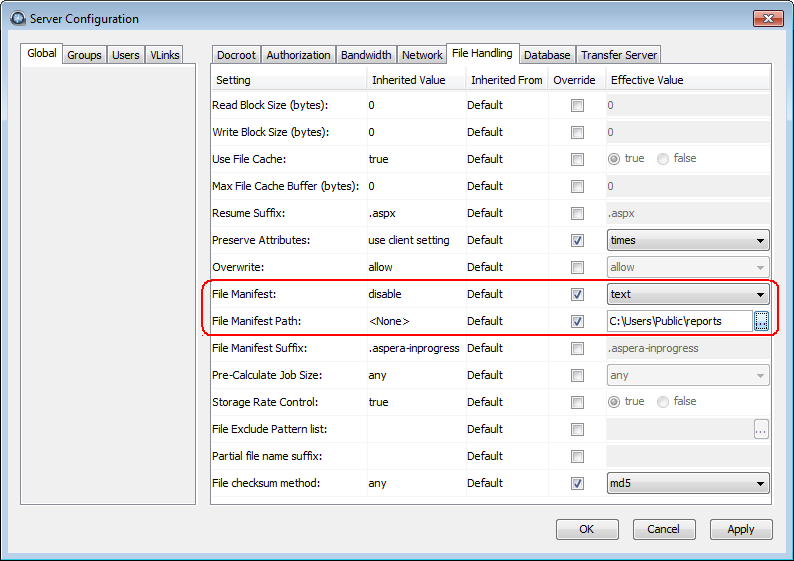
Task: Click the Cancel button
Action: (x=663, y=529)
